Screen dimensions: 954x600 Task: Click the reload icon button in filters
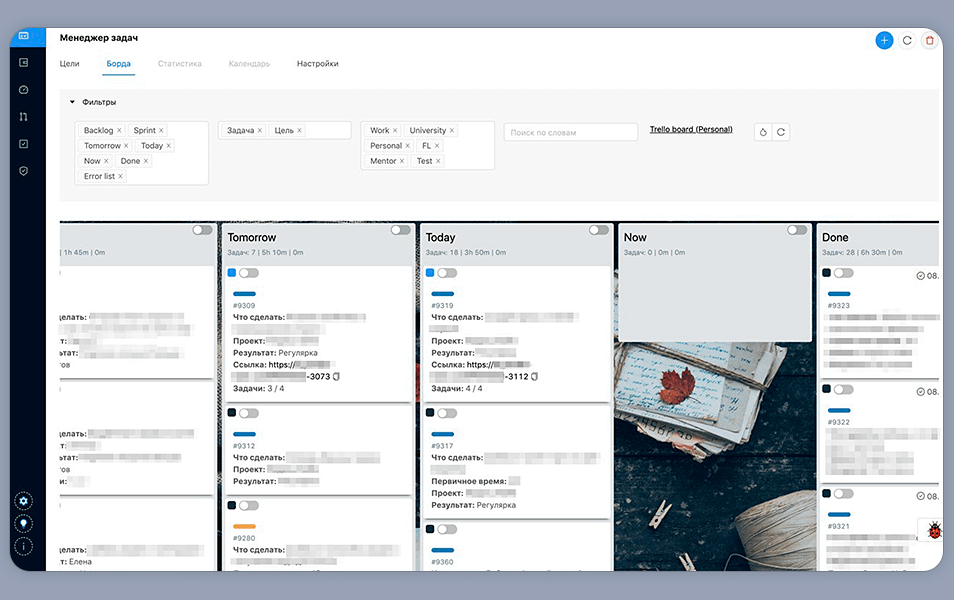781,132
